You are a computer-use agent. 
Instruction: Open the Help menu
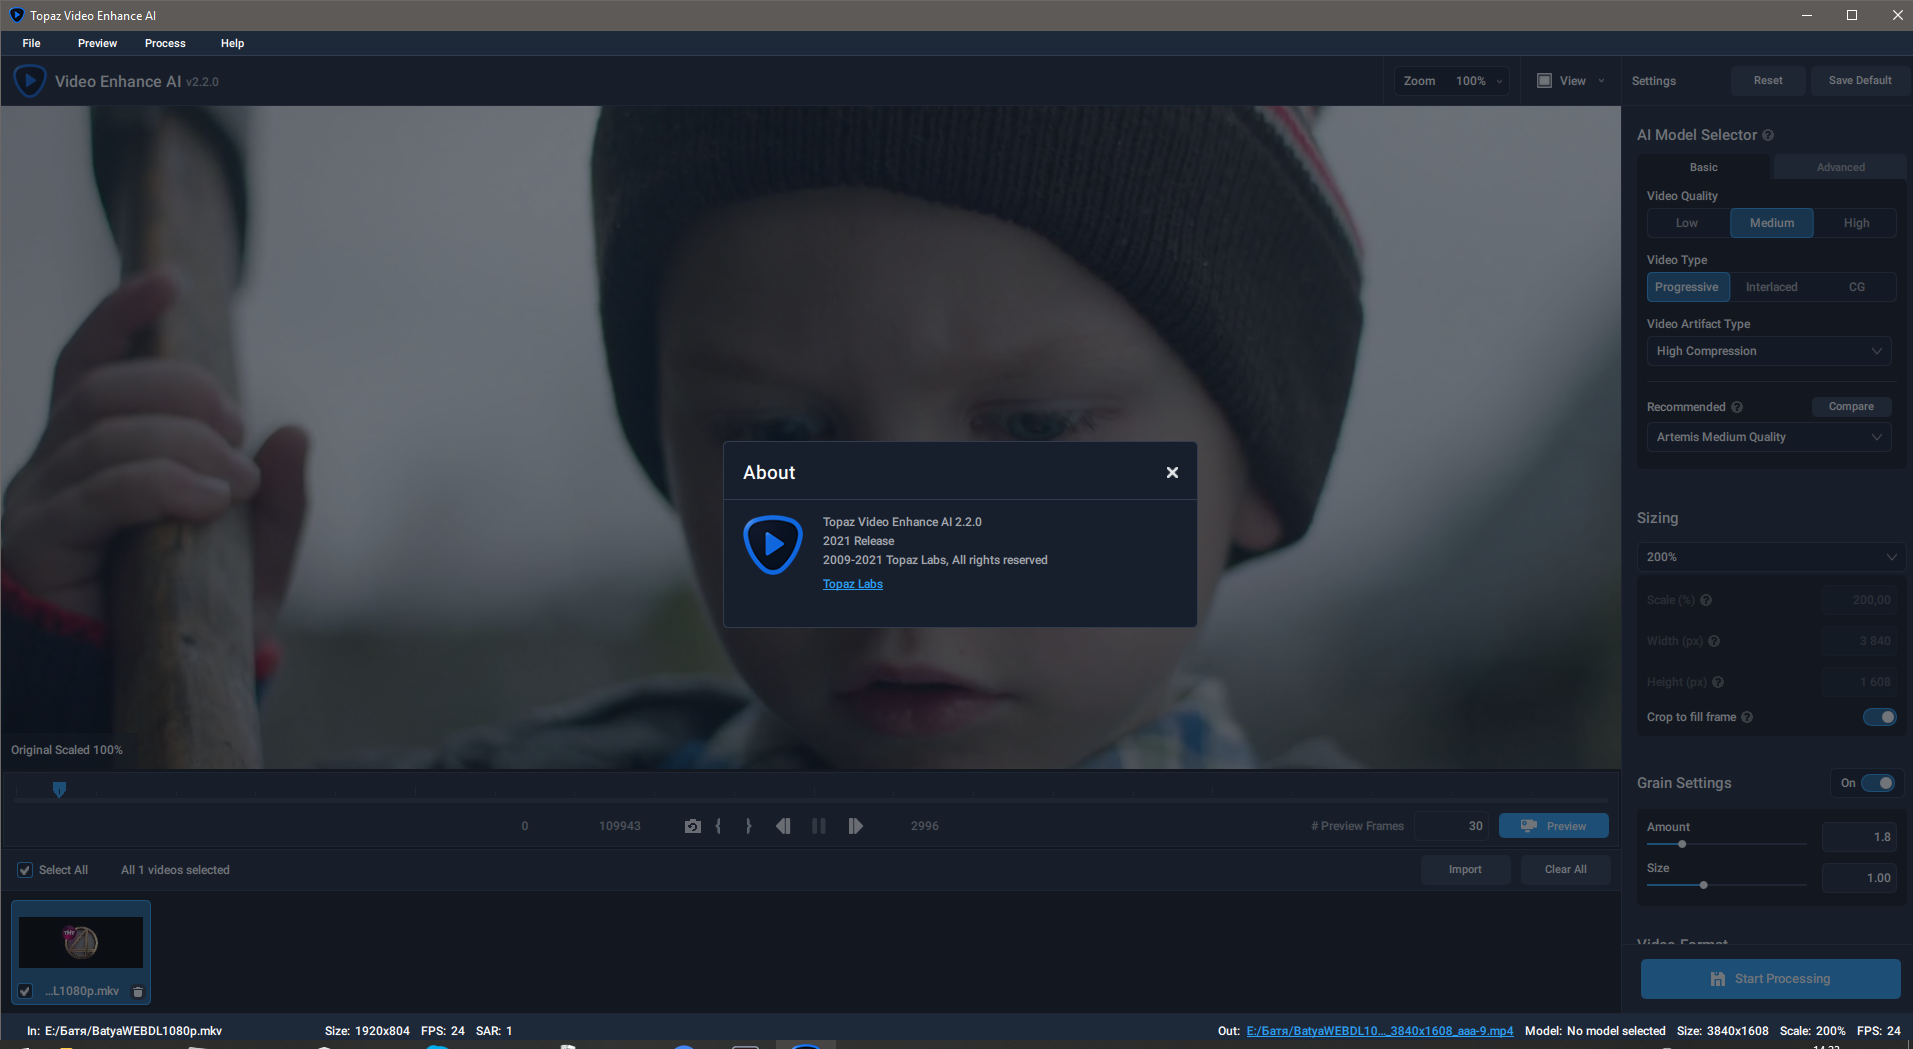tap(232, 43)
